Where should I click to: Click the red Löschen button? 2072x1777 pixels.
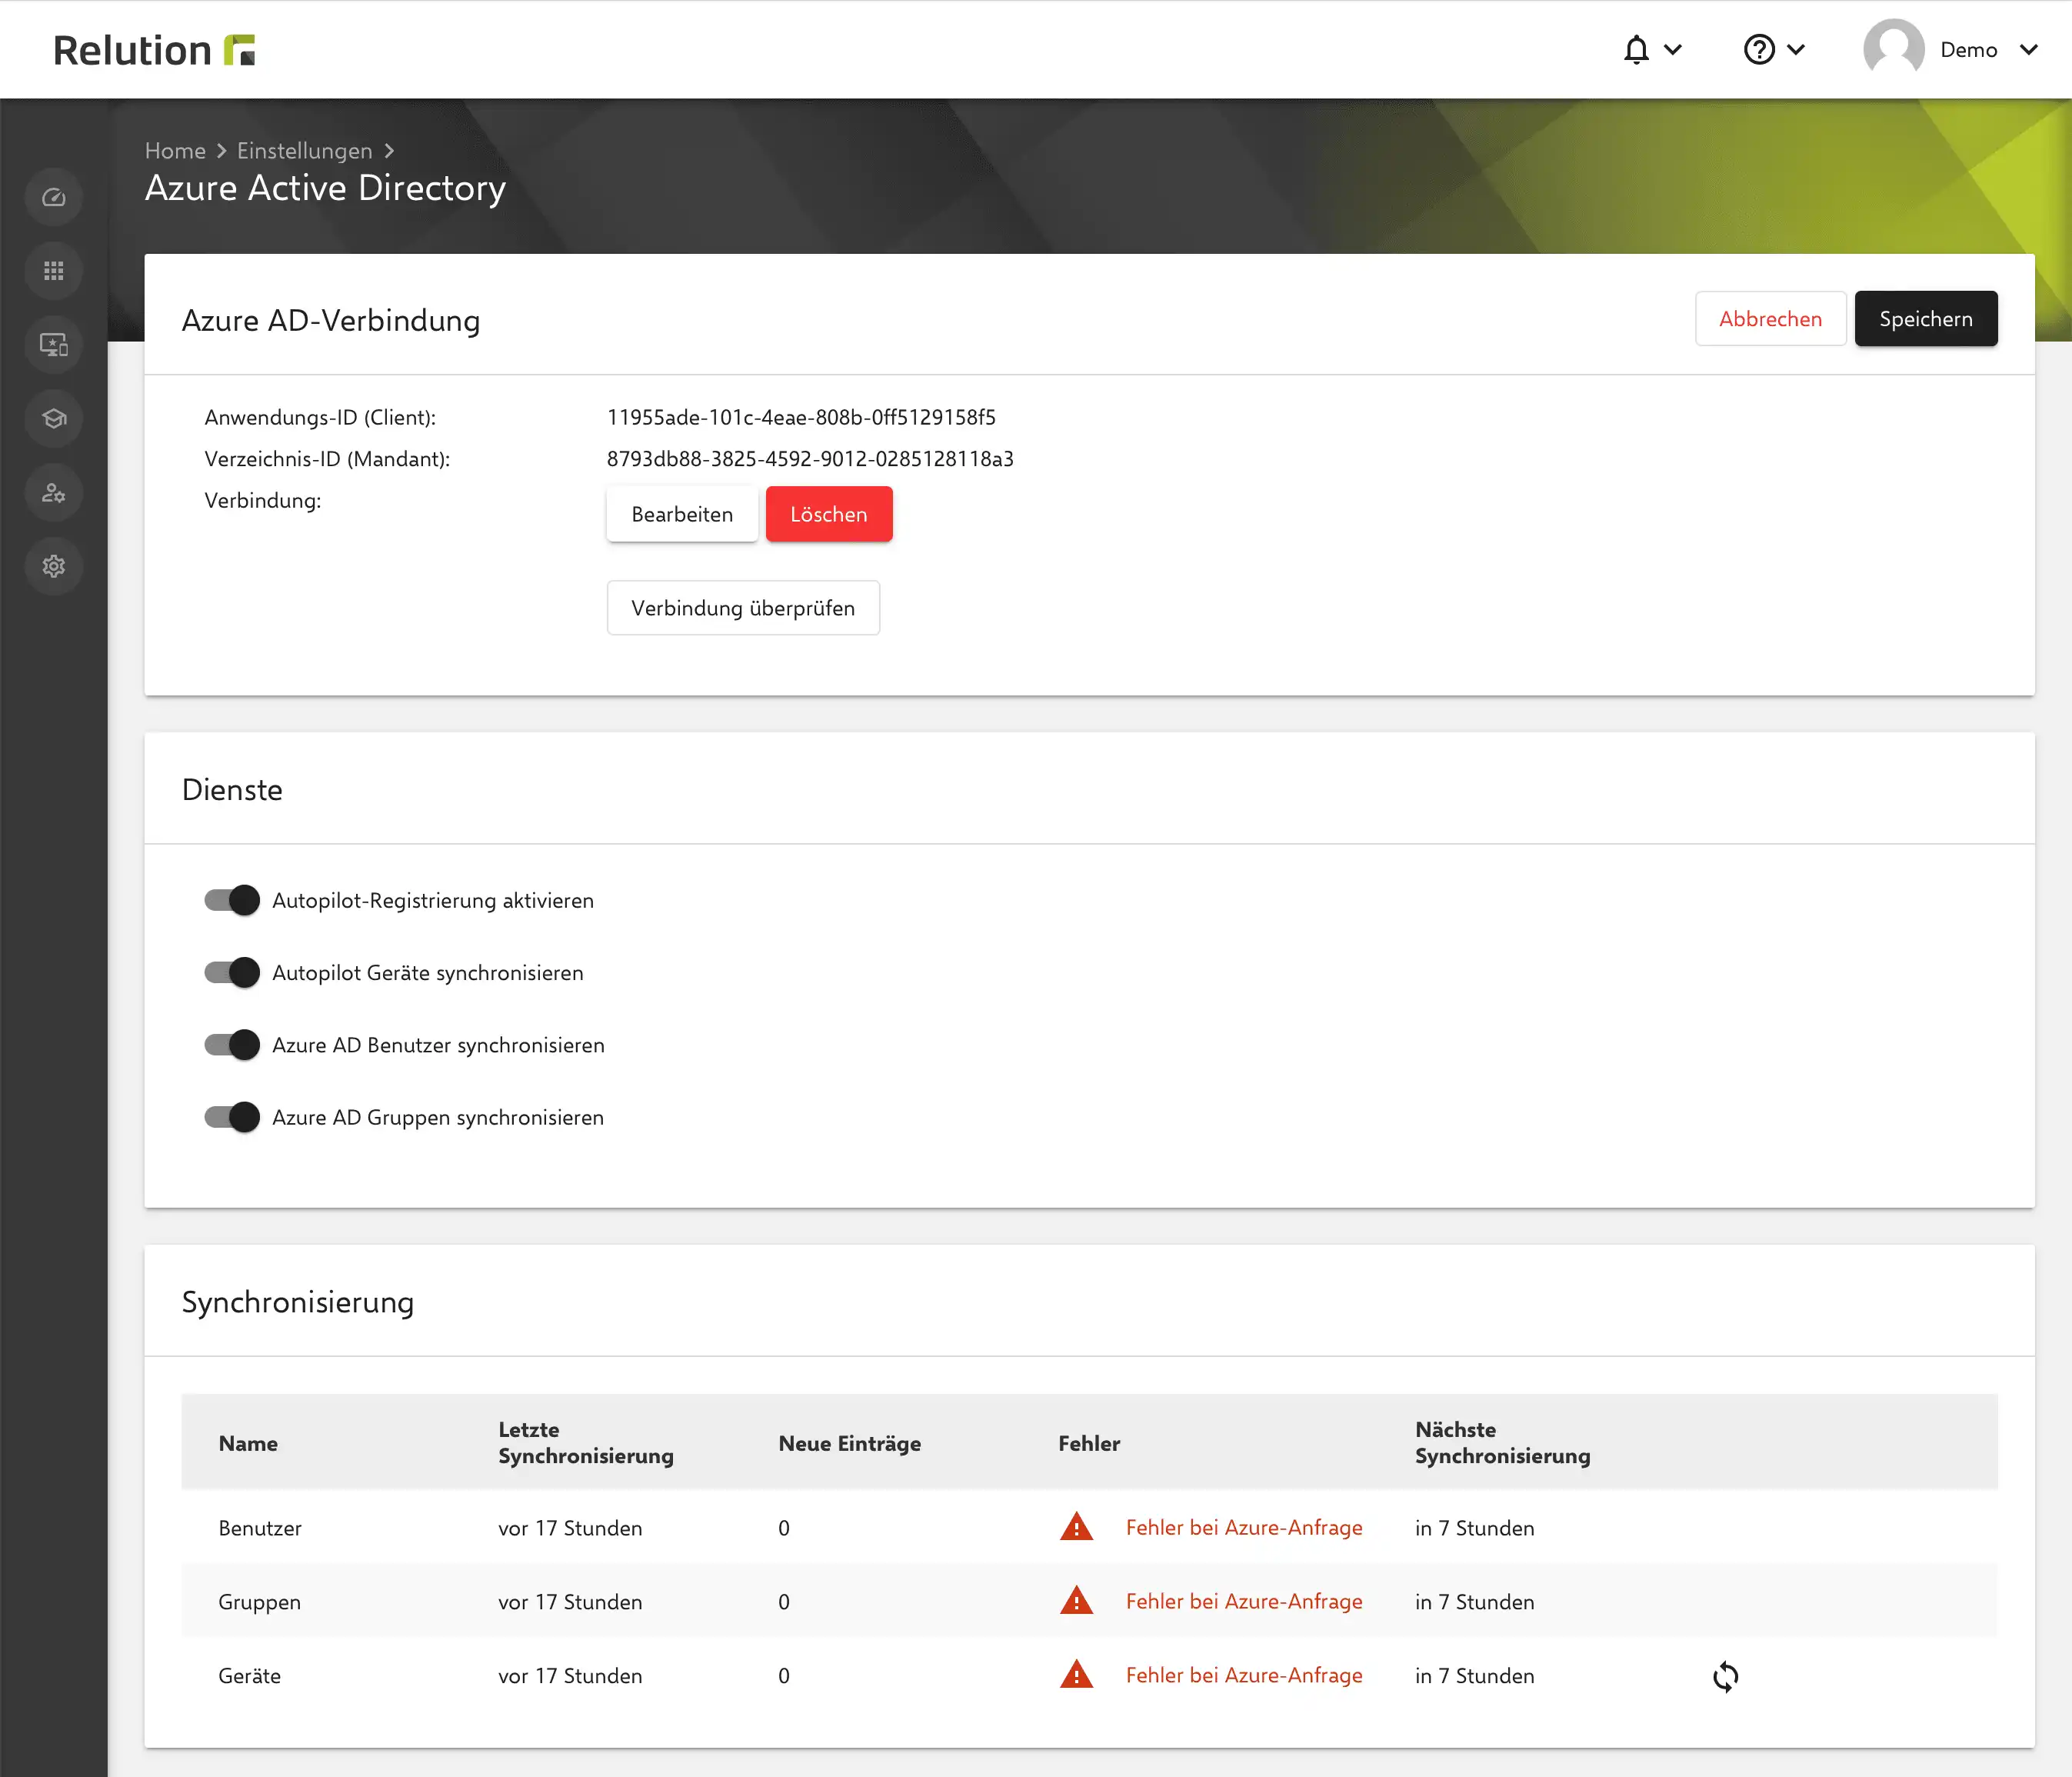(829, 514)
